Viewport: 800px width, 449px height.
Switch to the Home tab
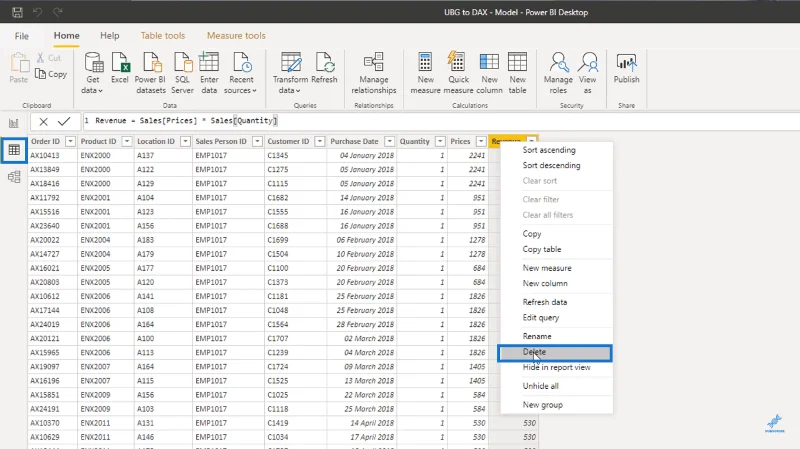click(x=66, y=36)
